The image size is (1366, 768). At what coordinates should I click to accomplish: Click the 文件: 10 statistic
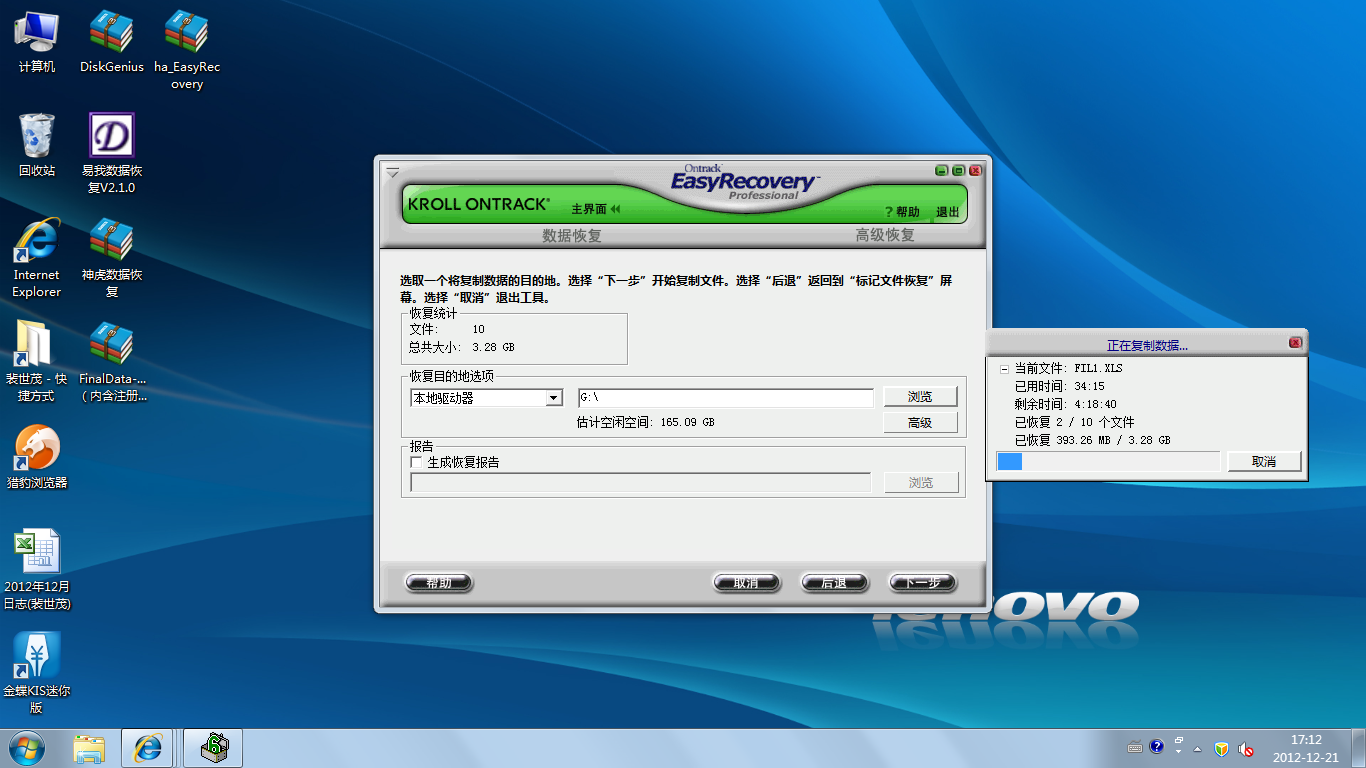[447, 329]
